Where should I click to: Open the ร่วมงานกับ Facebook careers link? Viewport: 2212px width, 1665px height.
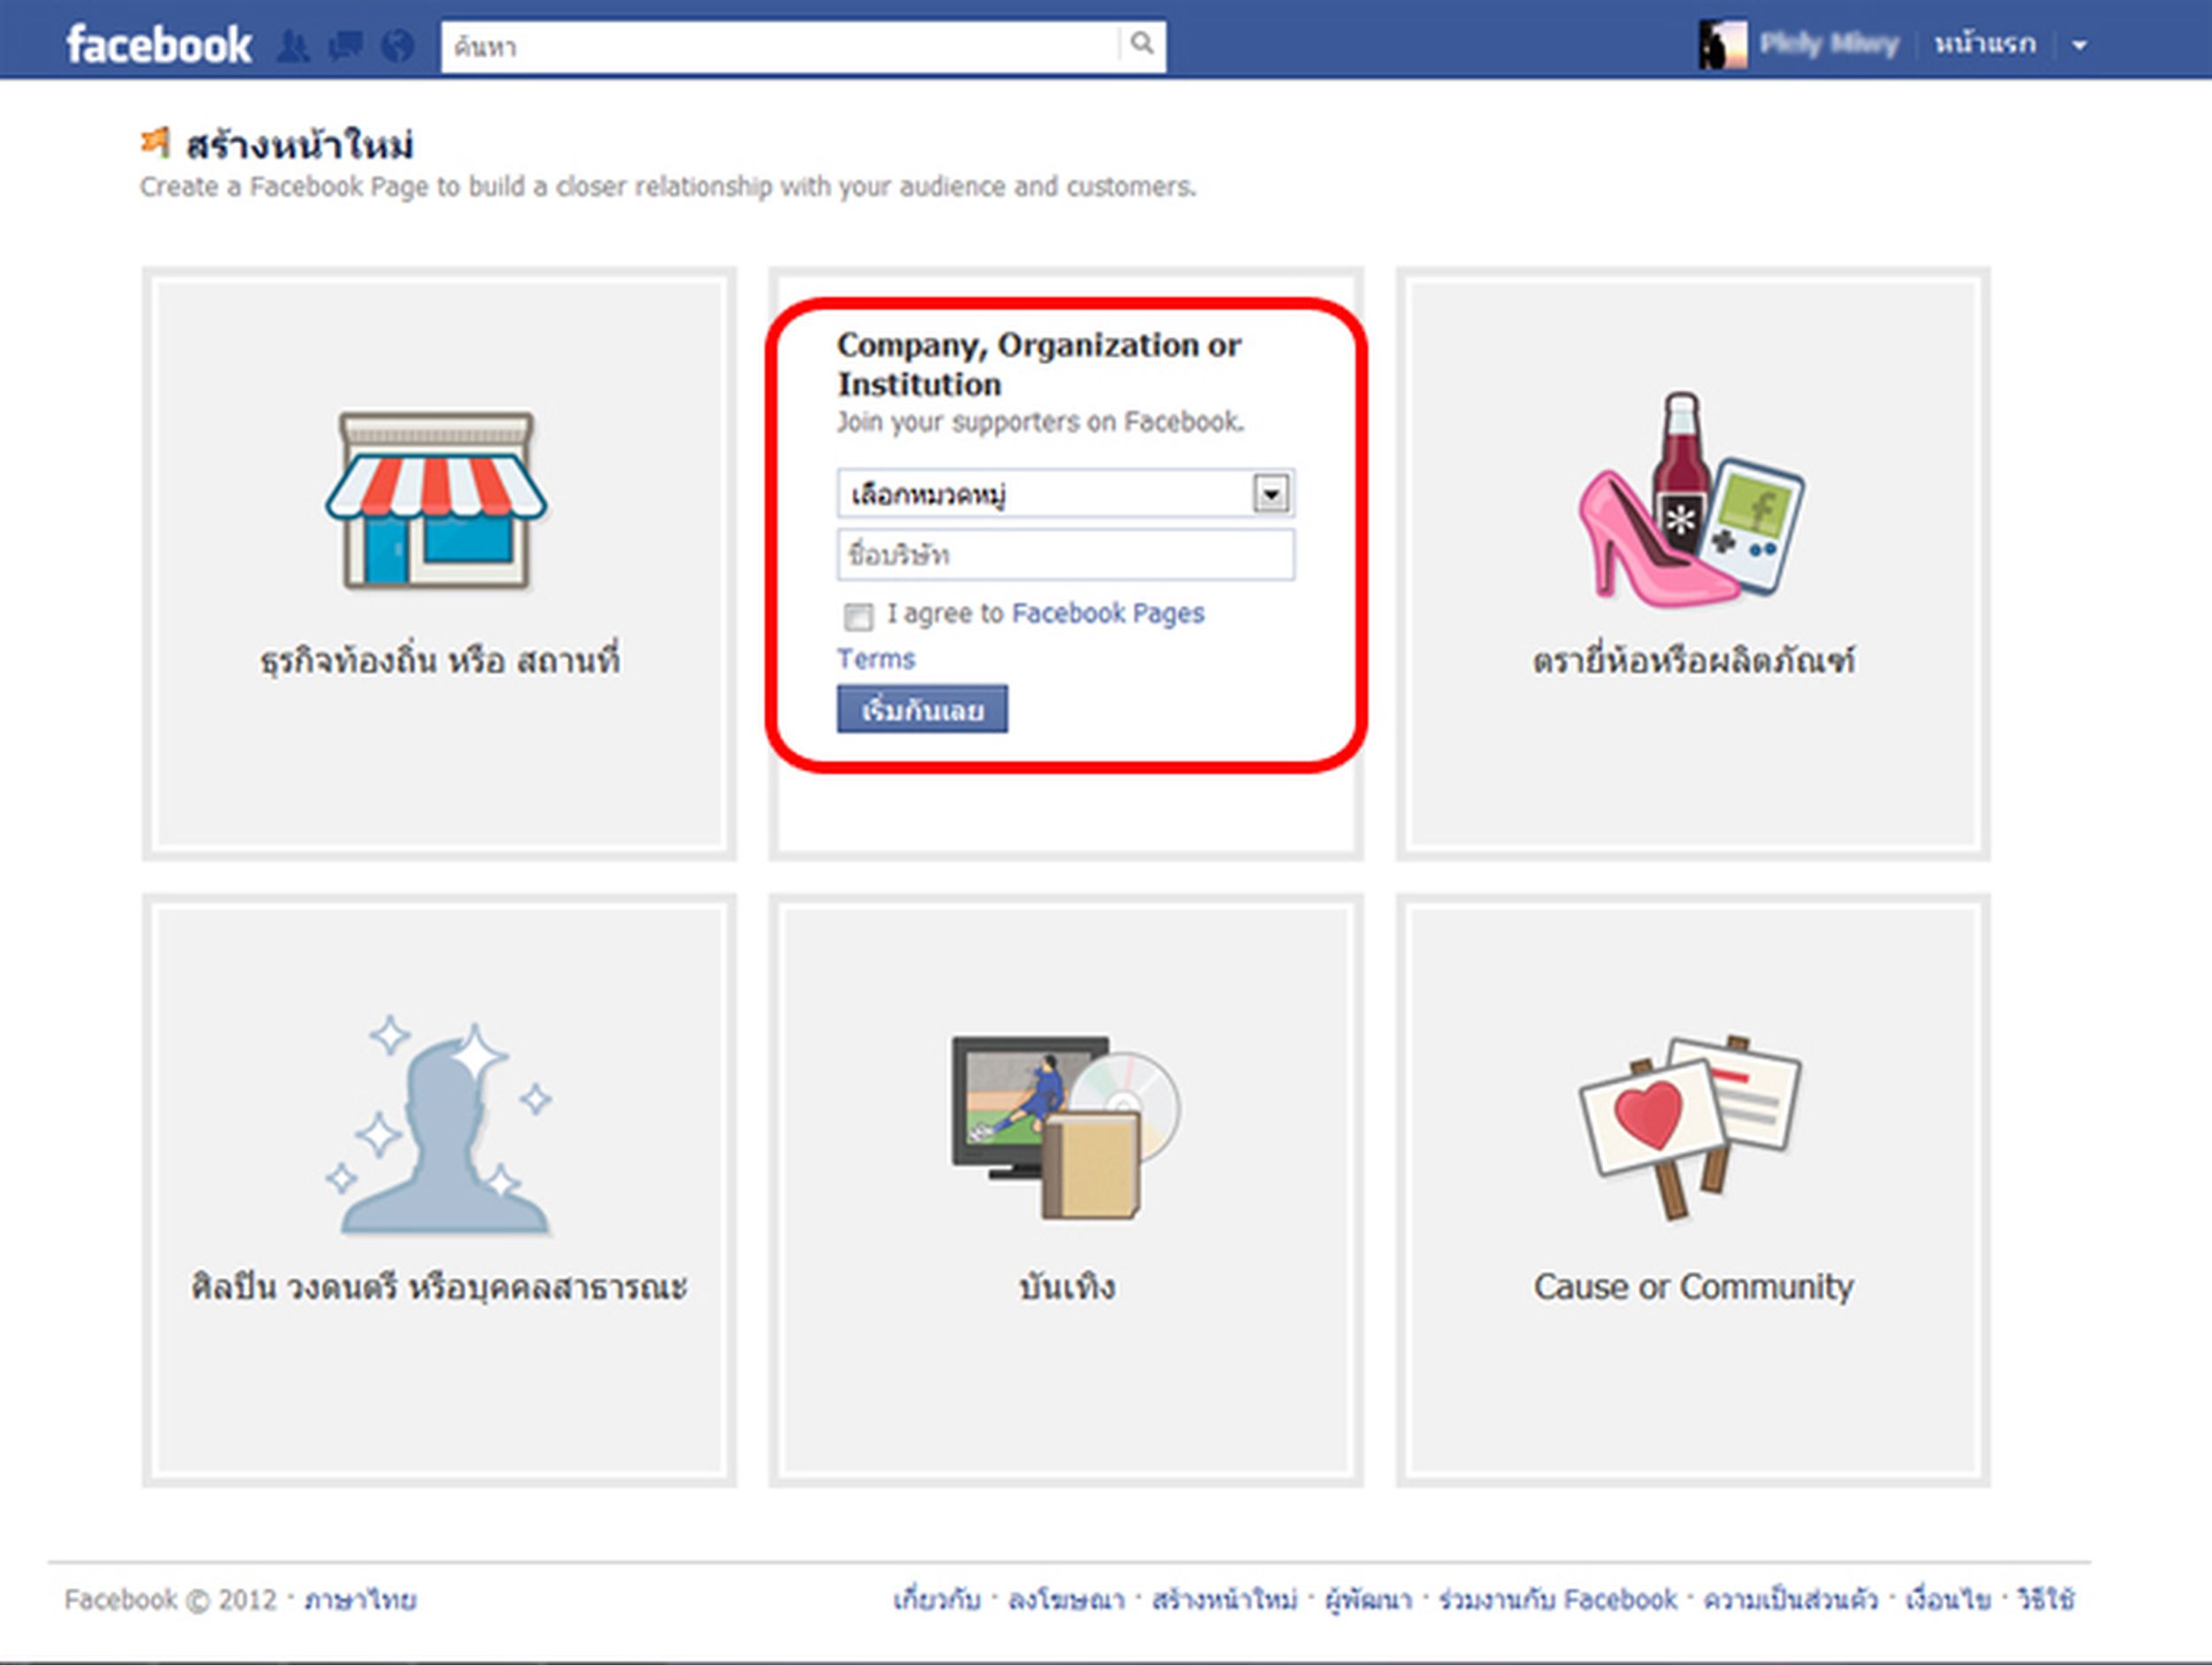(x=1557, y=1600)
